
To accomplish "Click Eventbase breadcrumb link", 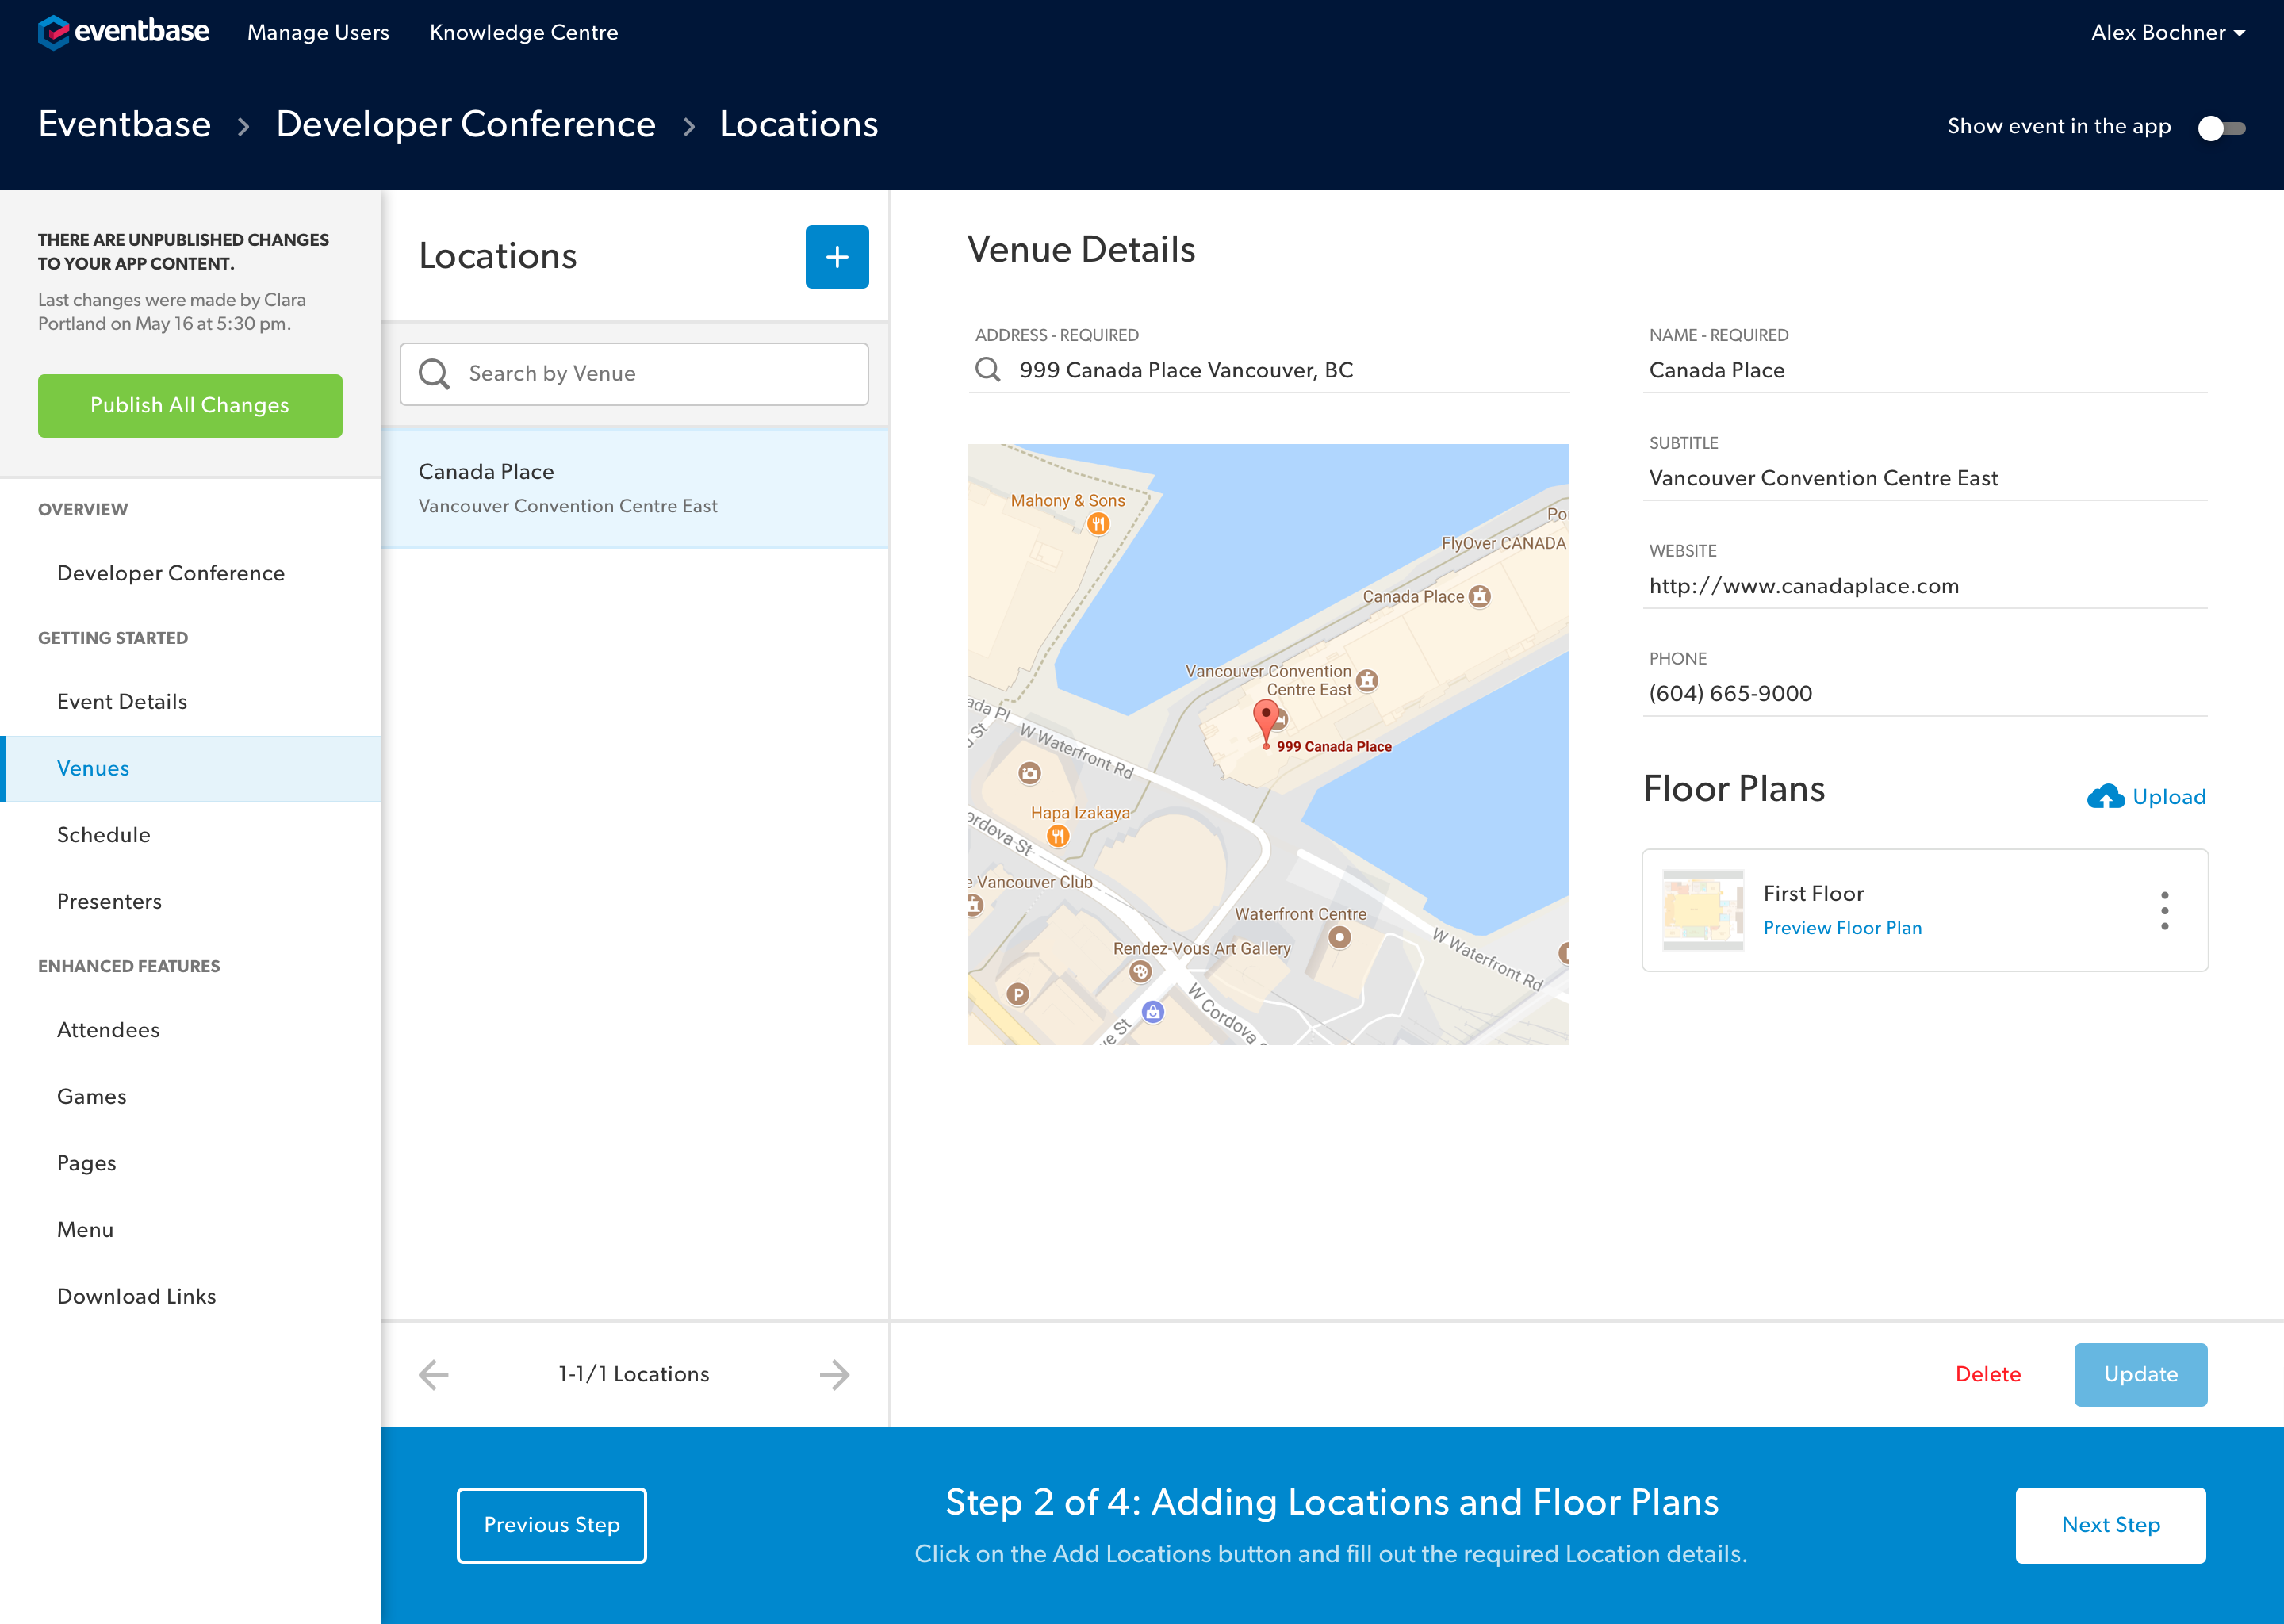I will click(x=125, y=124).
